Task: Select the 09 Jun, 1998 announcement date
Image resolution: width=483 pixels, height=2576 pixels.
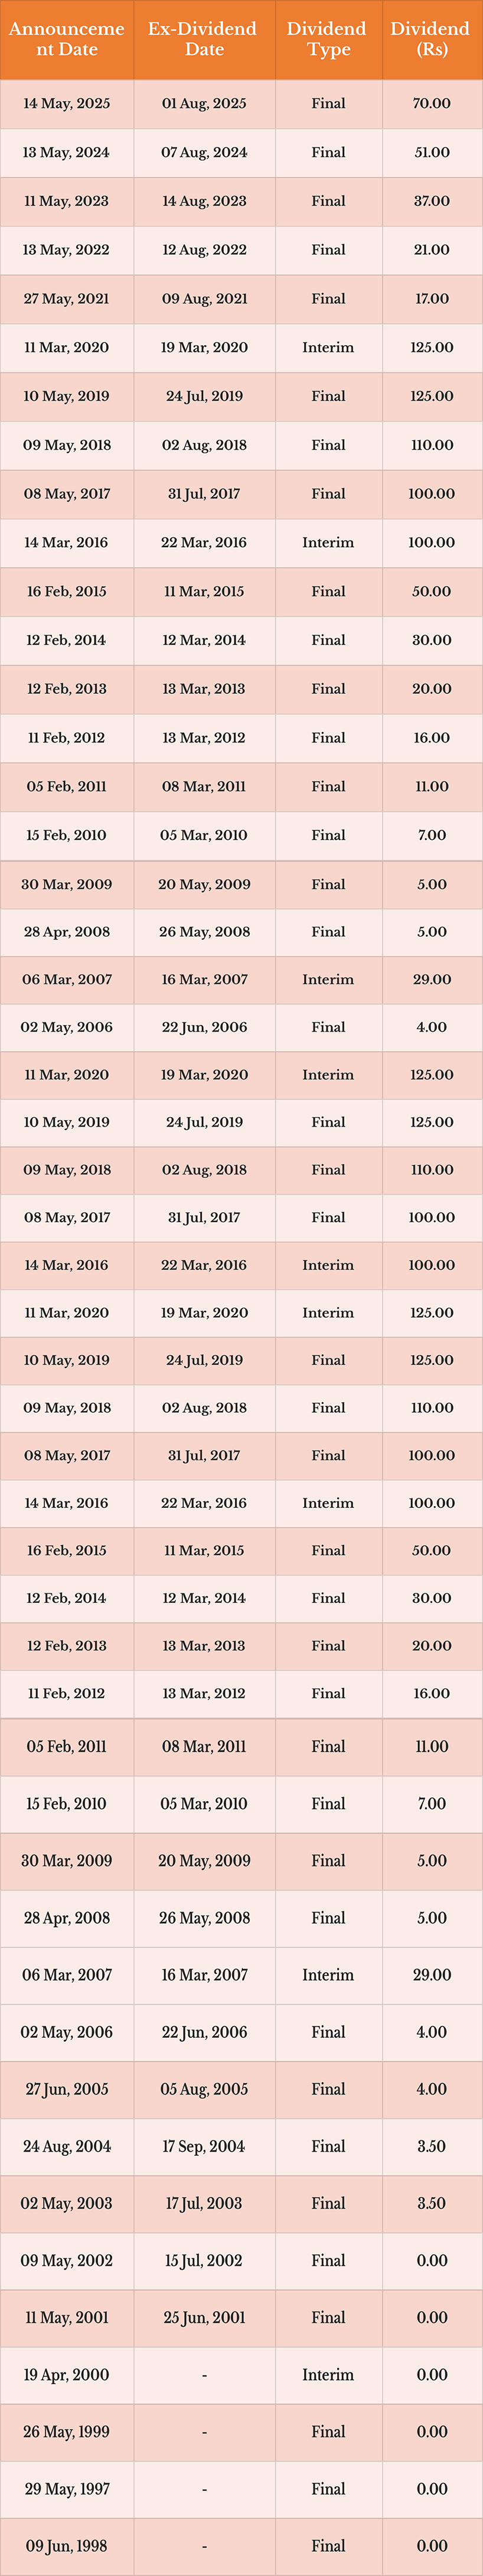Action: (x=67, y=2545)
